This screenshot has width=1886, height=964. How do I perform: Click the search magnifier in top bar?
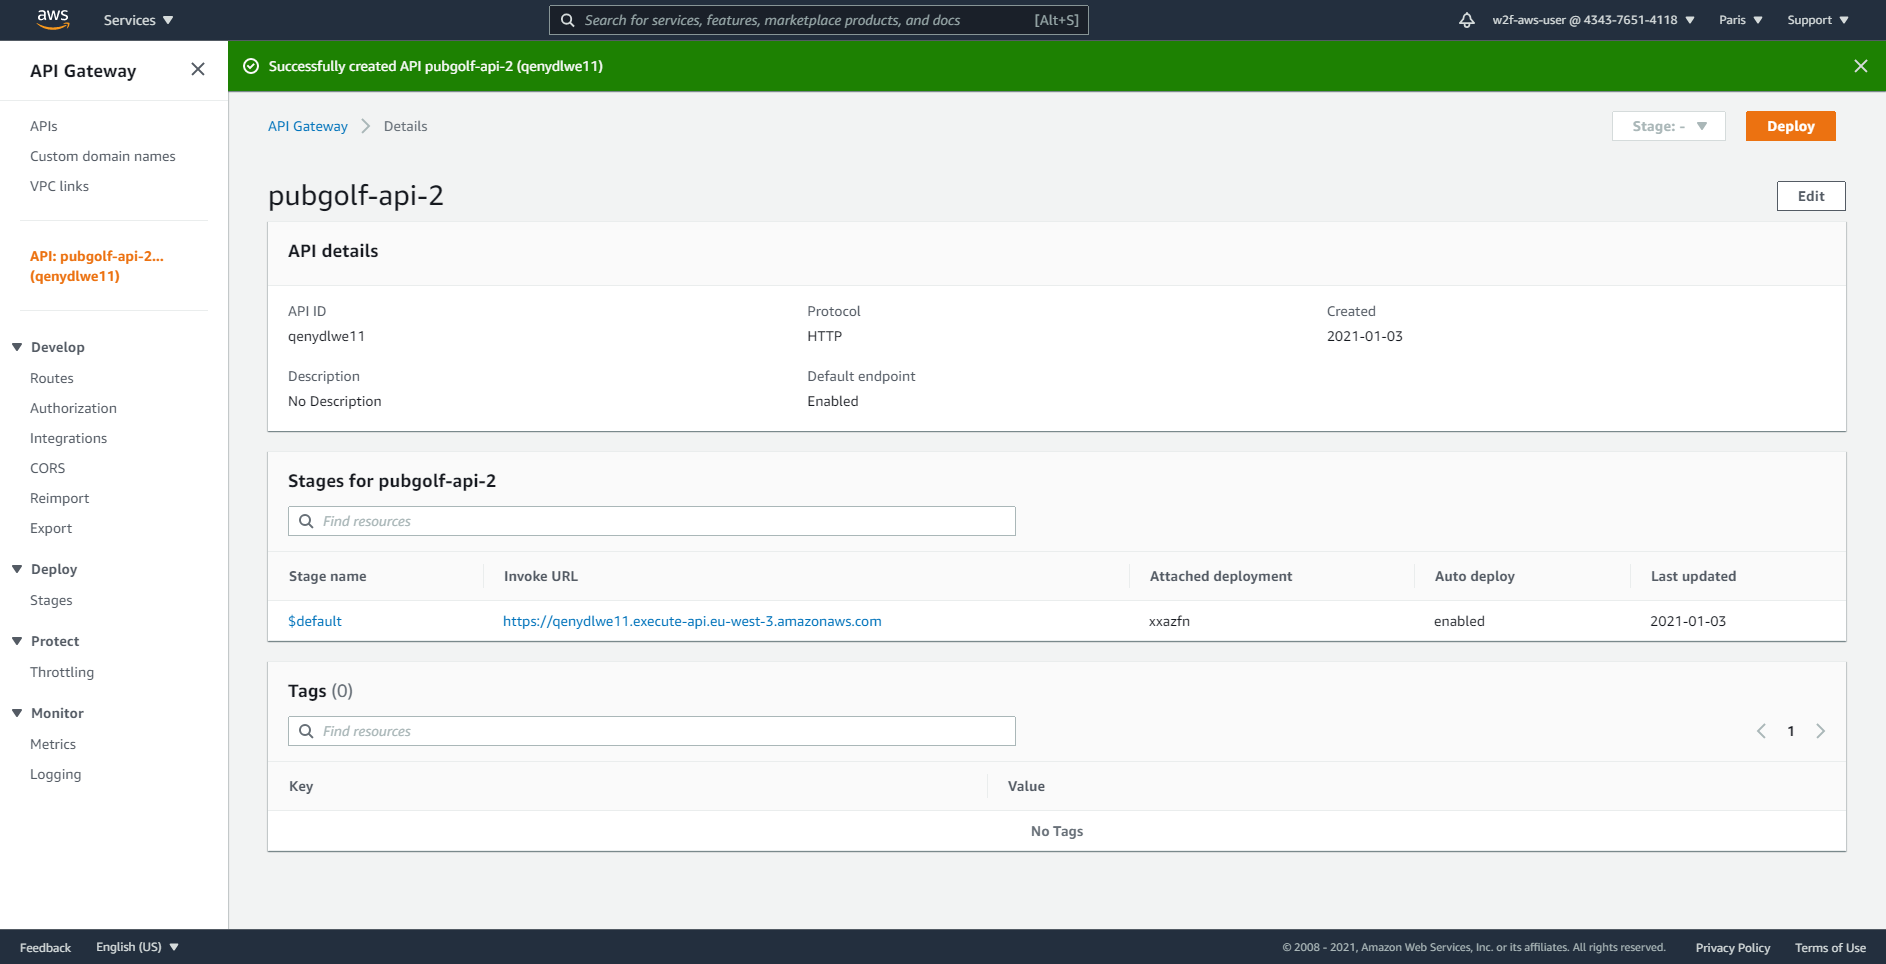567,20
